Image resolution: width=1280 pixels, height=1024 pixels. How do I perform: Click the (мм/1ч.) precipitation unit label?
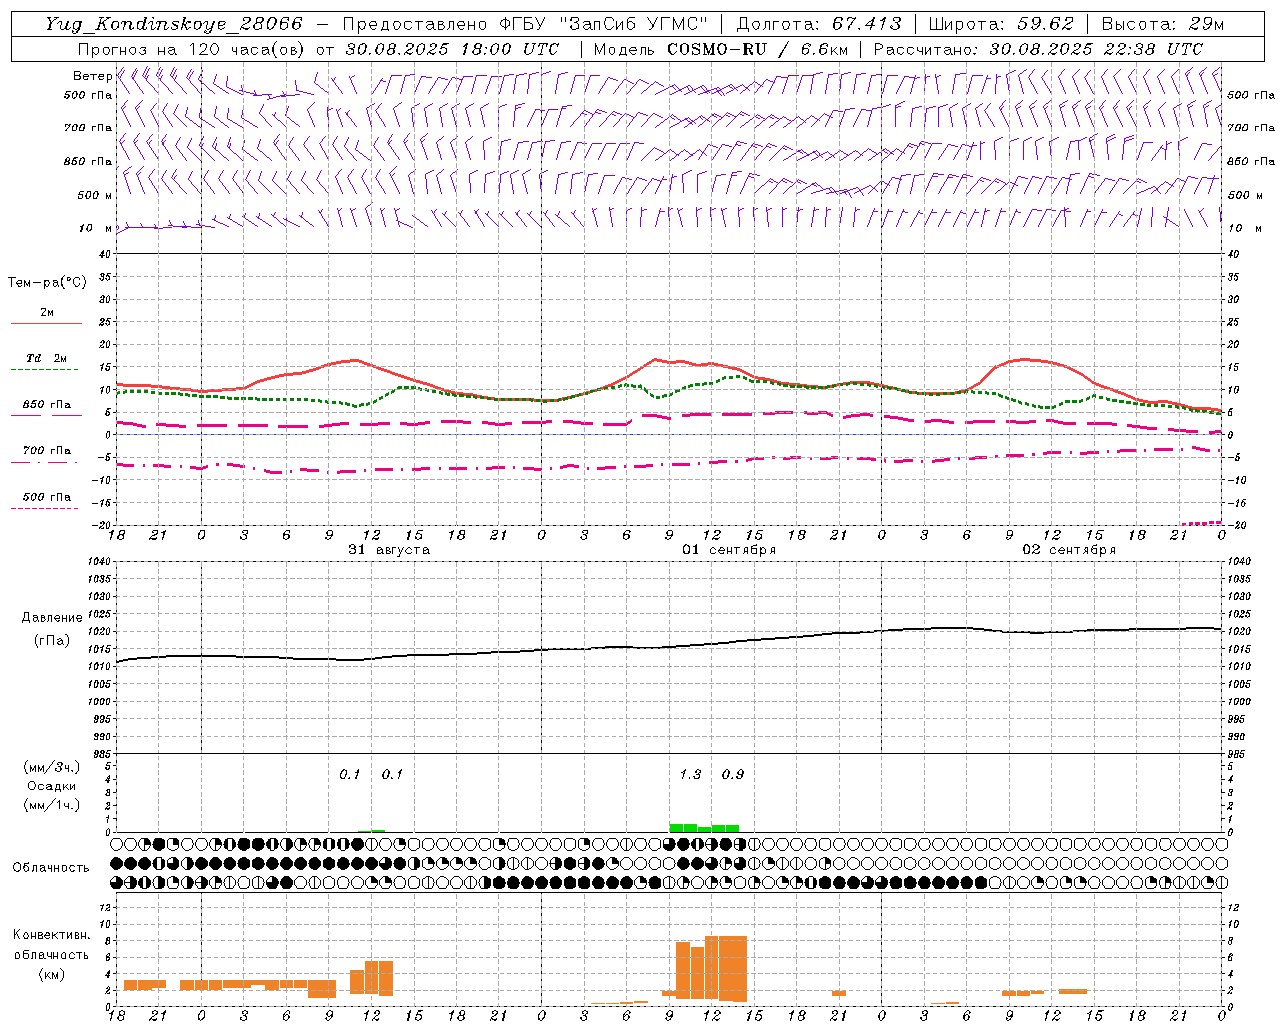click(51, 805)
